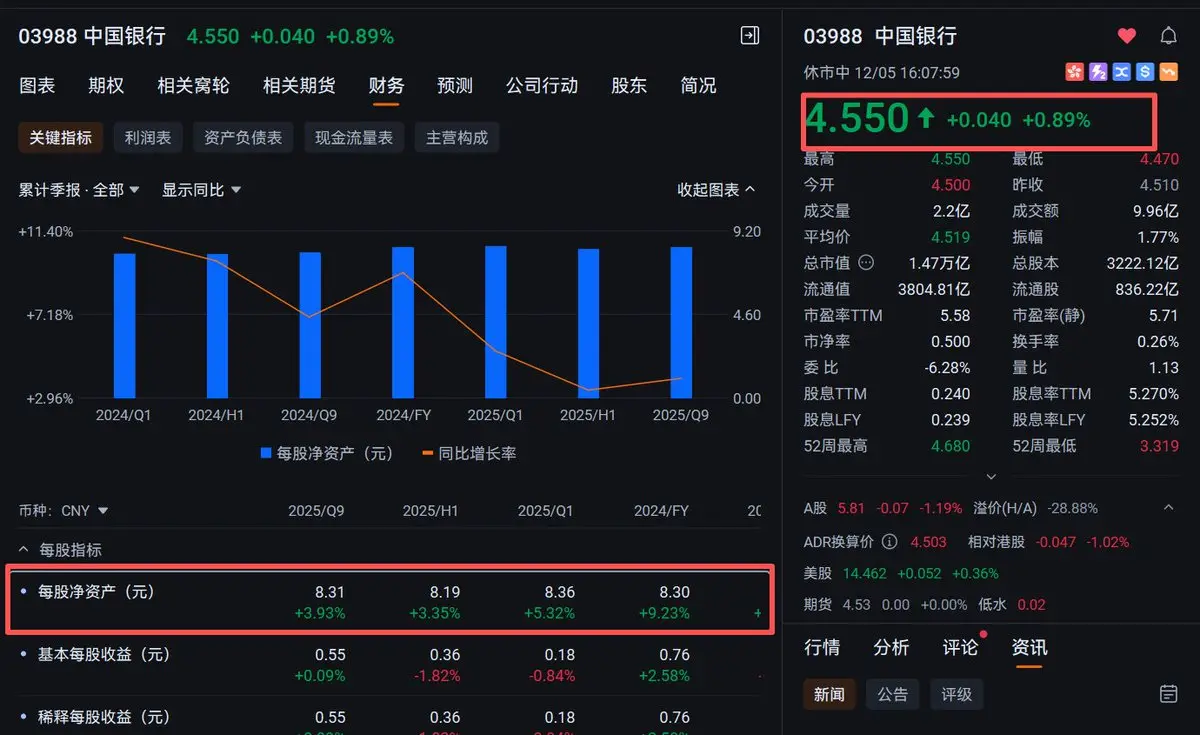Click the 2025/Q1 column header

tap(545, 510)
